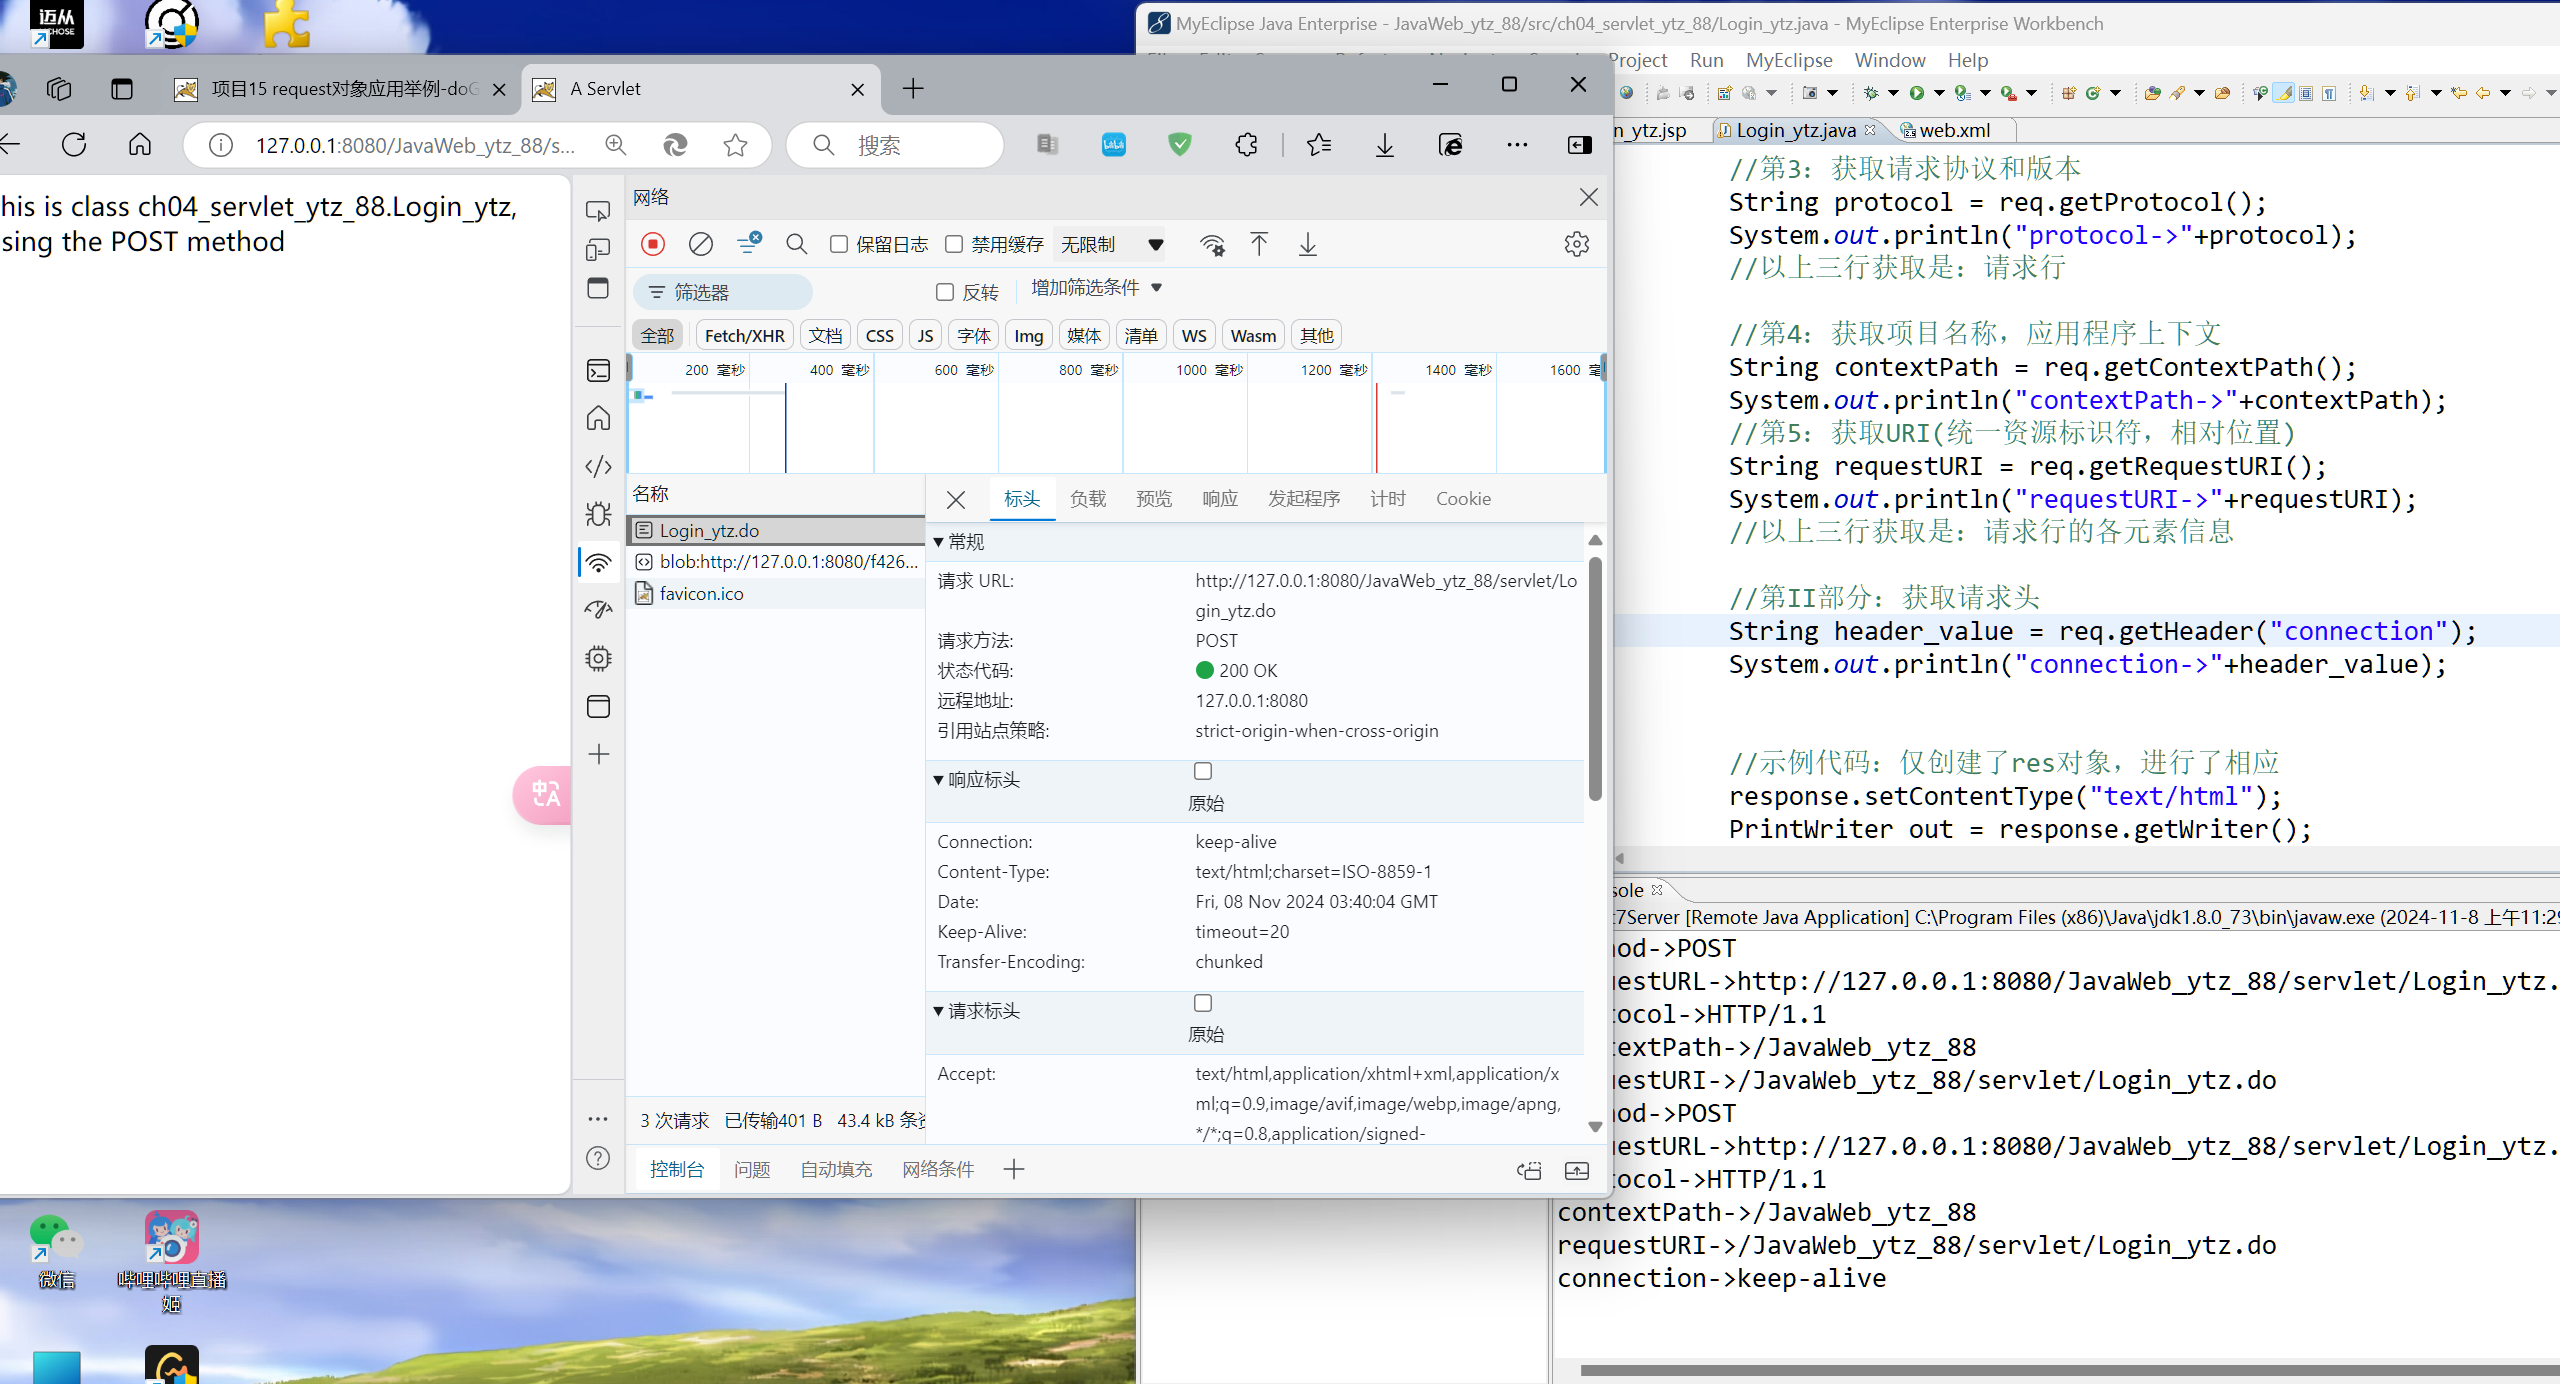The width and height of the screenshot is (2560, 1384).
Task: Select the blob:http request row
Action: [776, 561]
